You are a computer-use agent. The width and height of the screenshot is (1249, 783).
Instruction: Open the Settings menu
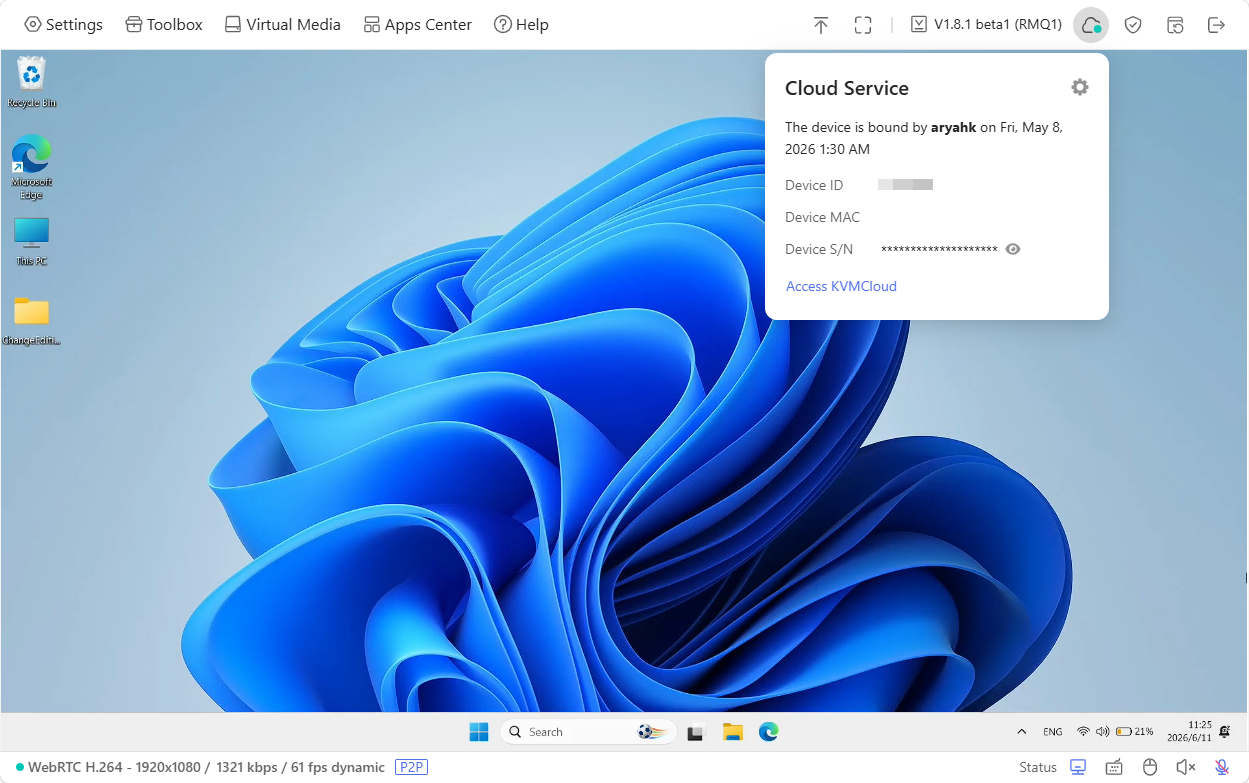pos(63,25)
